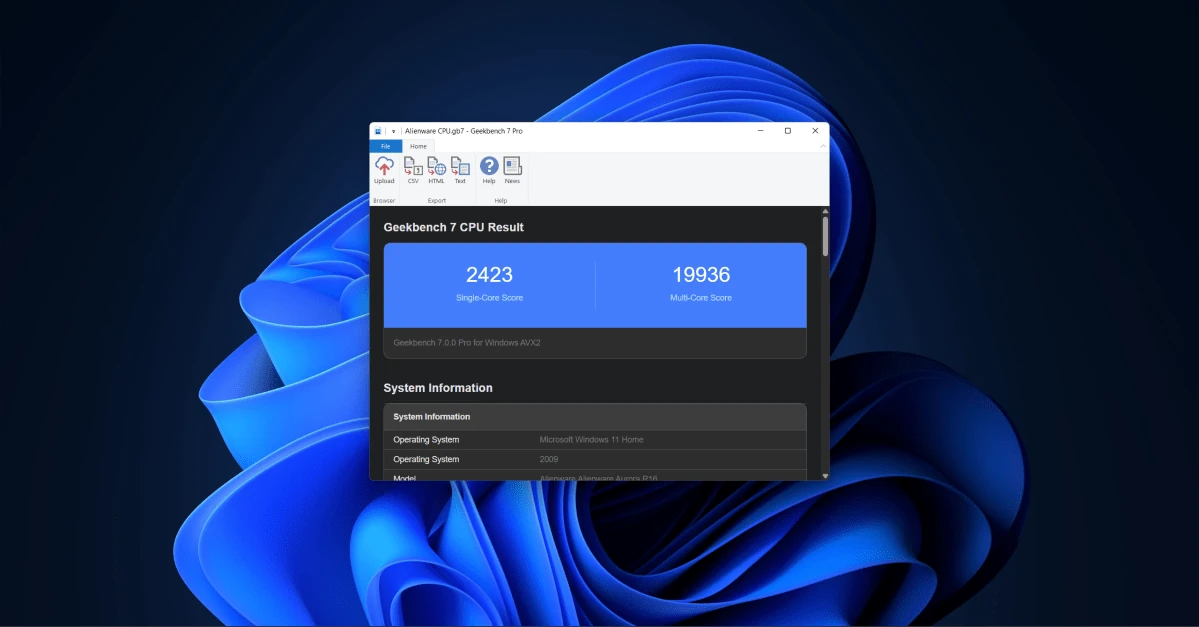Minimize the Geekbench window
This screenshot has width=1199, height=627.
tap(760, 131)
